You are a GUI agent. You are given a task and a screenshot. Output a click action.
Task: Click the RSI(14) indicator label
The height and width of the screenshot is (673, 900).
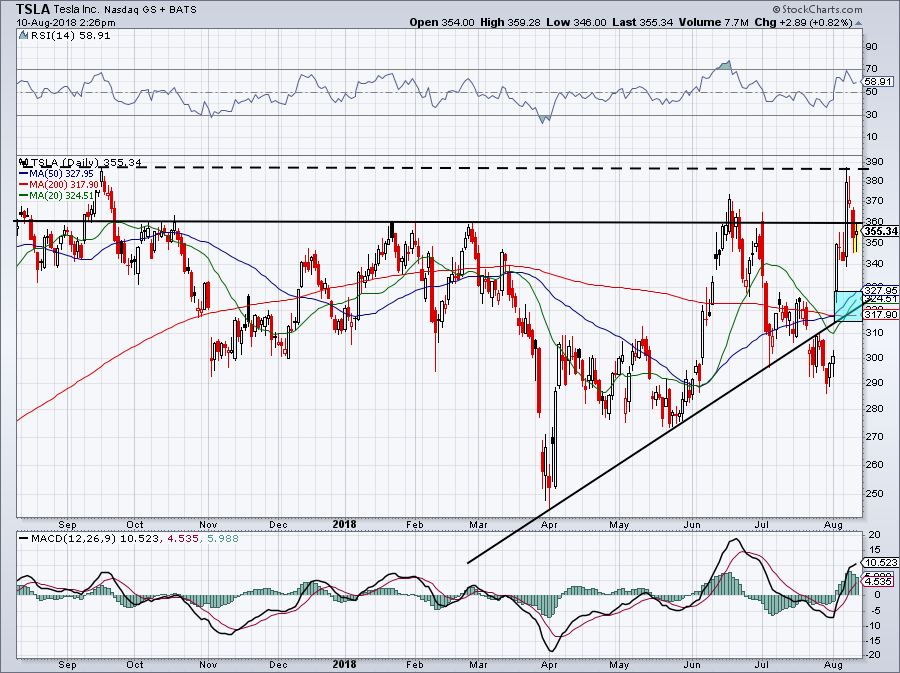[x=51, y=36]
